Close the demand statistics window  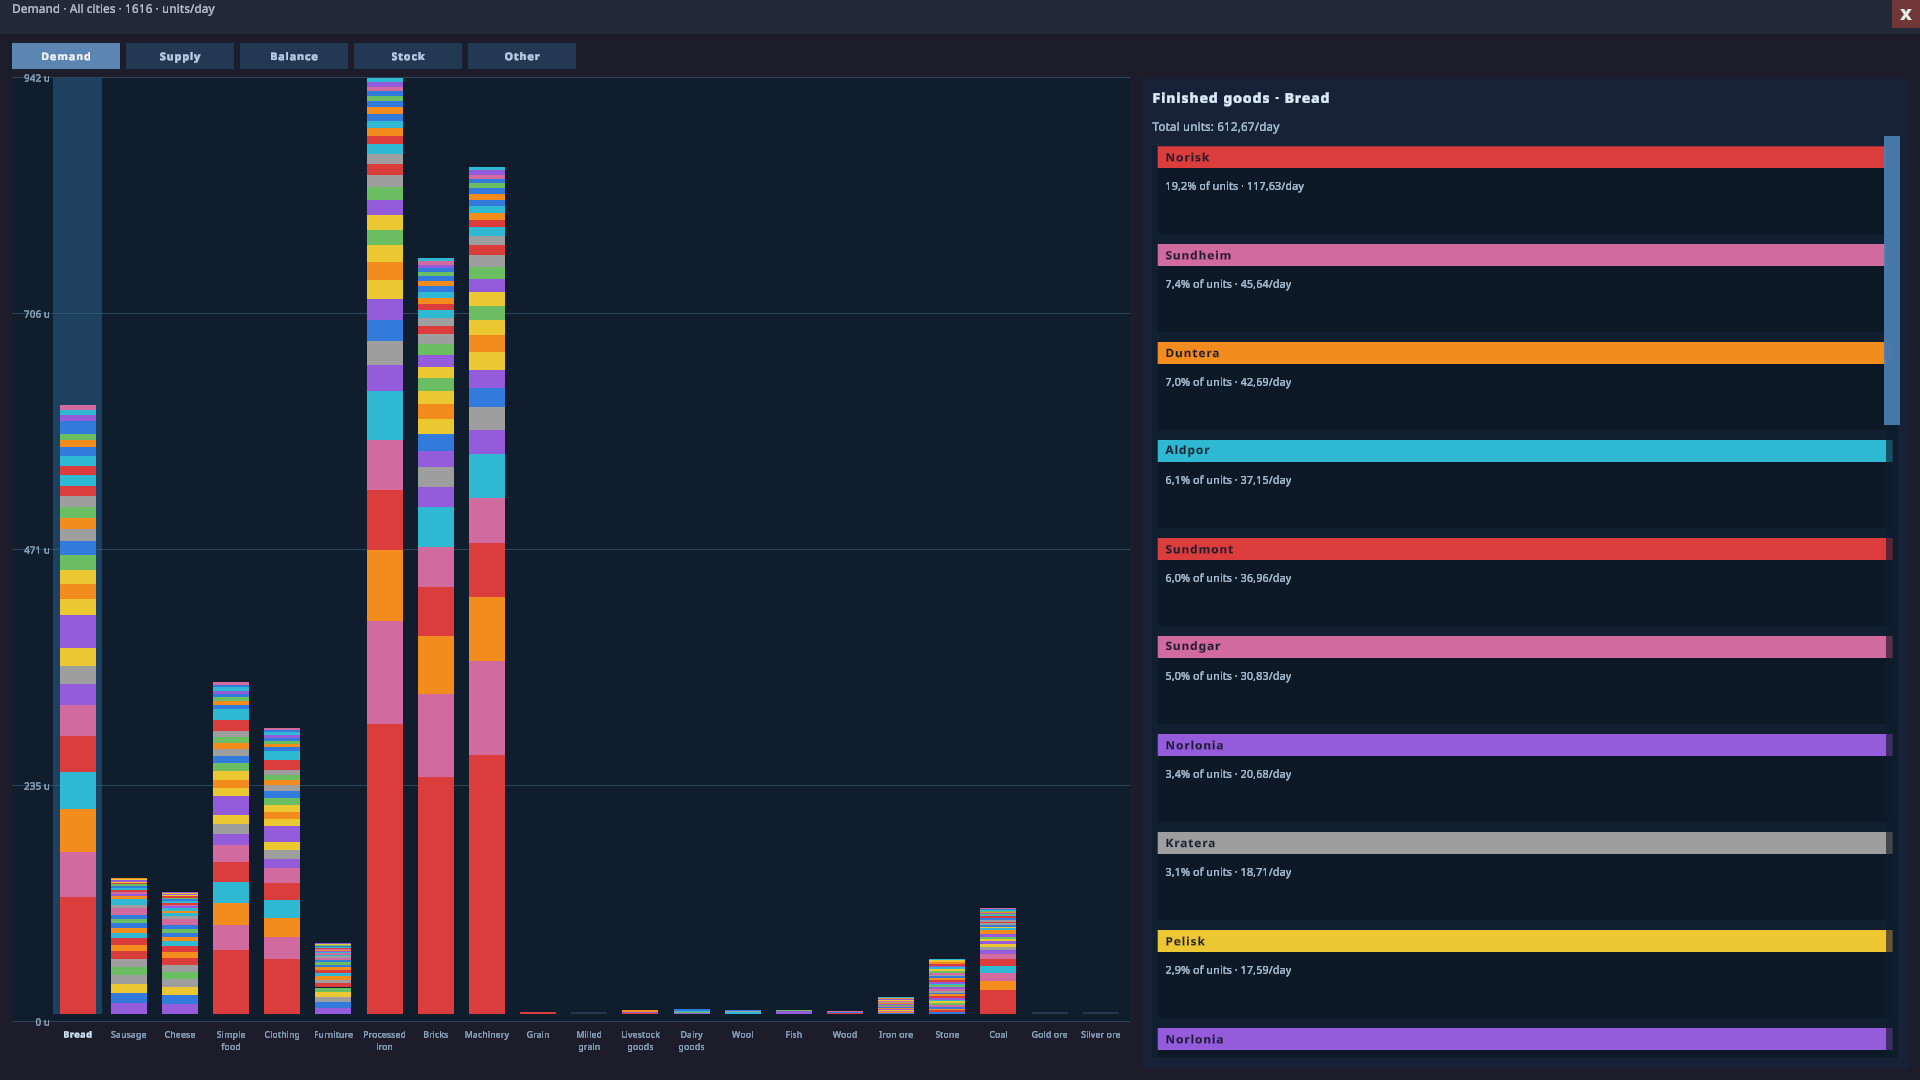[x=1905, y=14]
